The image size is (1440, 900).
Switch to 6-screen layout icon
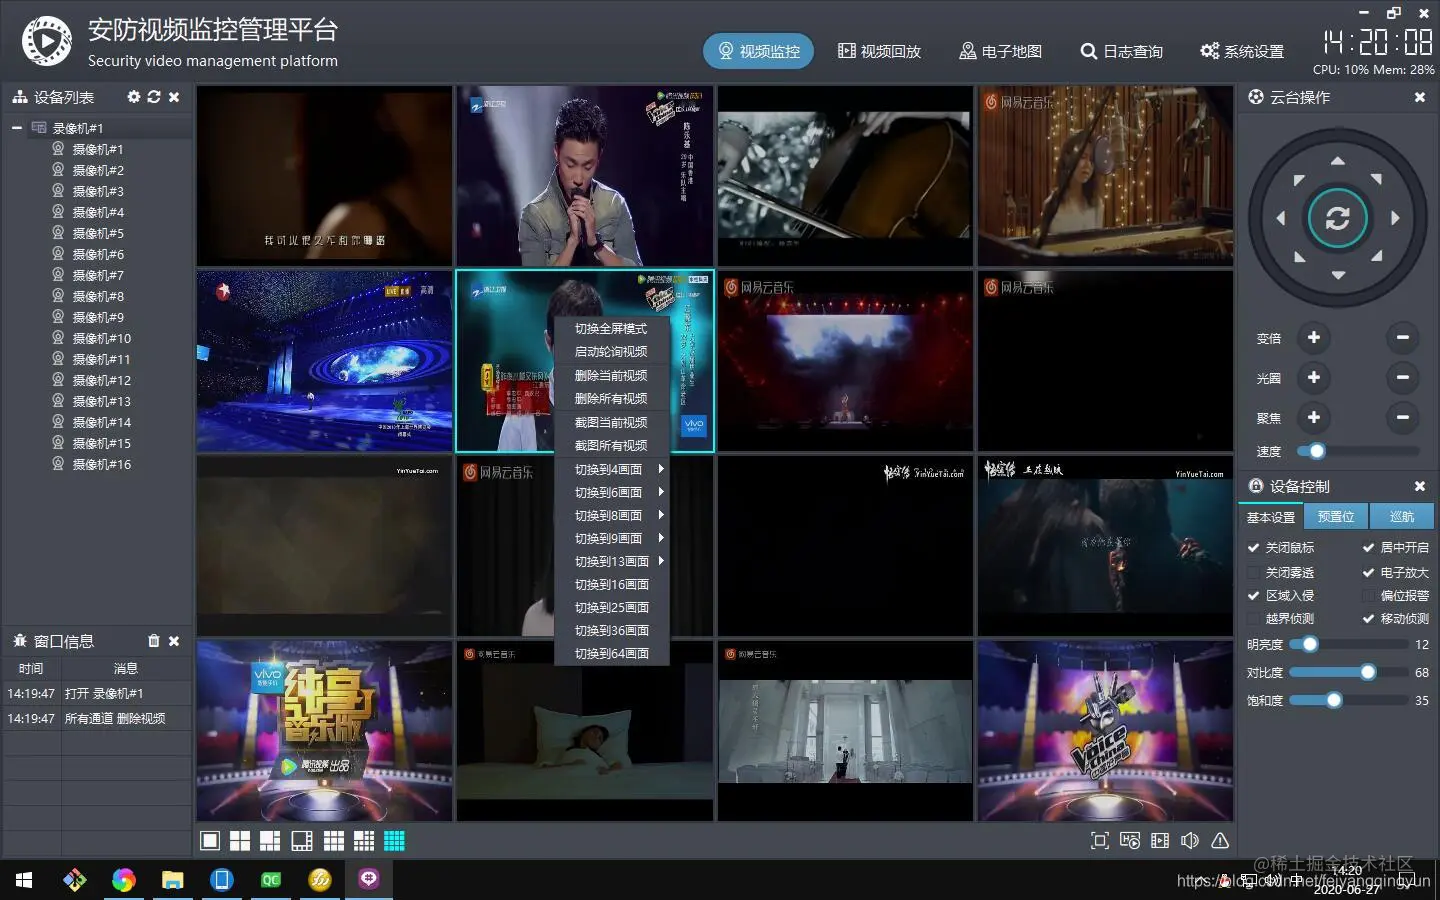pyautogui.click(x=270, y=841)
